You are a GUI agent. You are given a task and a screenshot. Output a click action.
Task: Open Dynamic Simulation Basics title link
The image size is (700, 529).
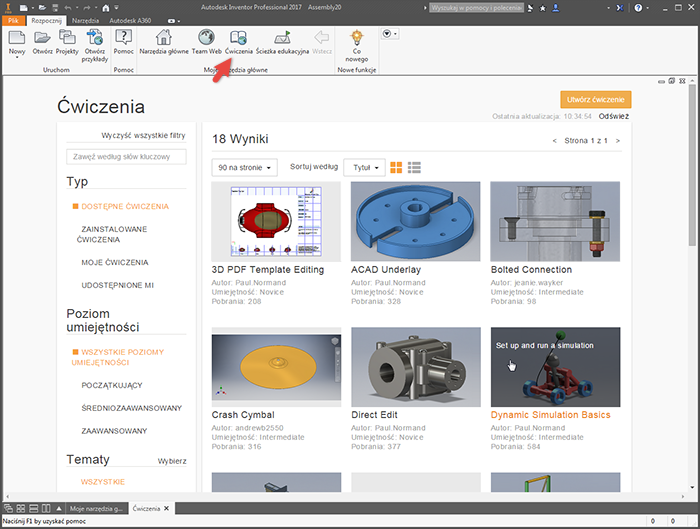pyautogui.click(x=550, y=415)
